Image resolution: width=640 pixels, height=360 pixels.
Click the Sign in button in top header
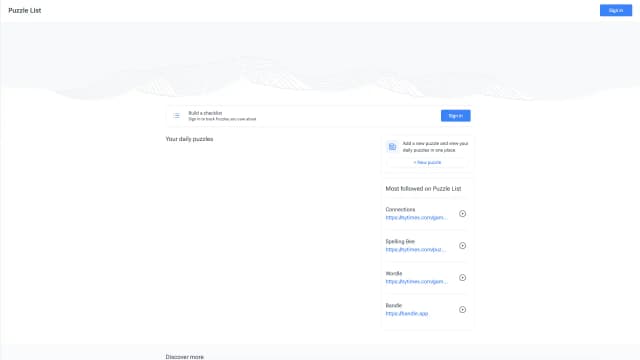[616, 10]
